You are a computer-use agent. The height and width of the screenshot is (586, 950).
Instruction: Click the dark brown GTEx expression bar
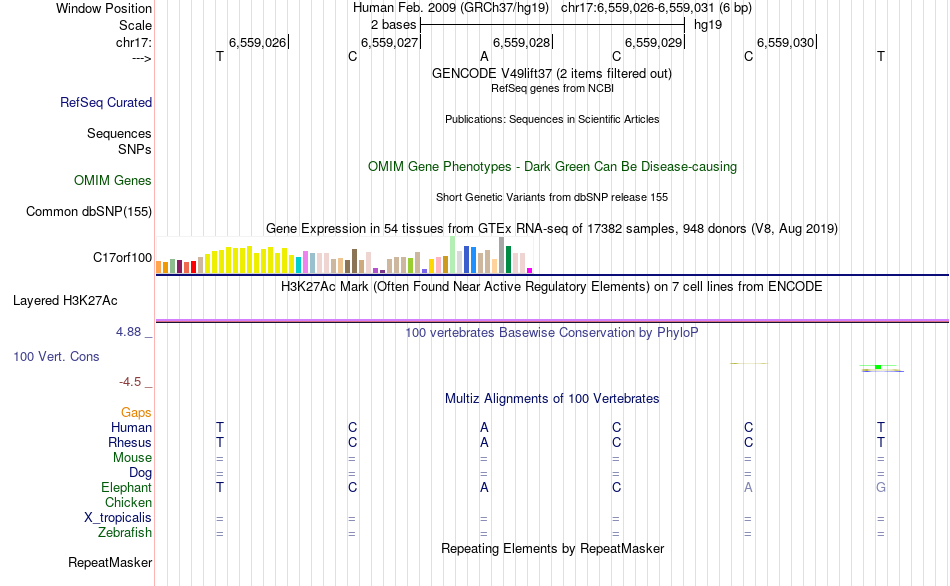coord(355,261)
